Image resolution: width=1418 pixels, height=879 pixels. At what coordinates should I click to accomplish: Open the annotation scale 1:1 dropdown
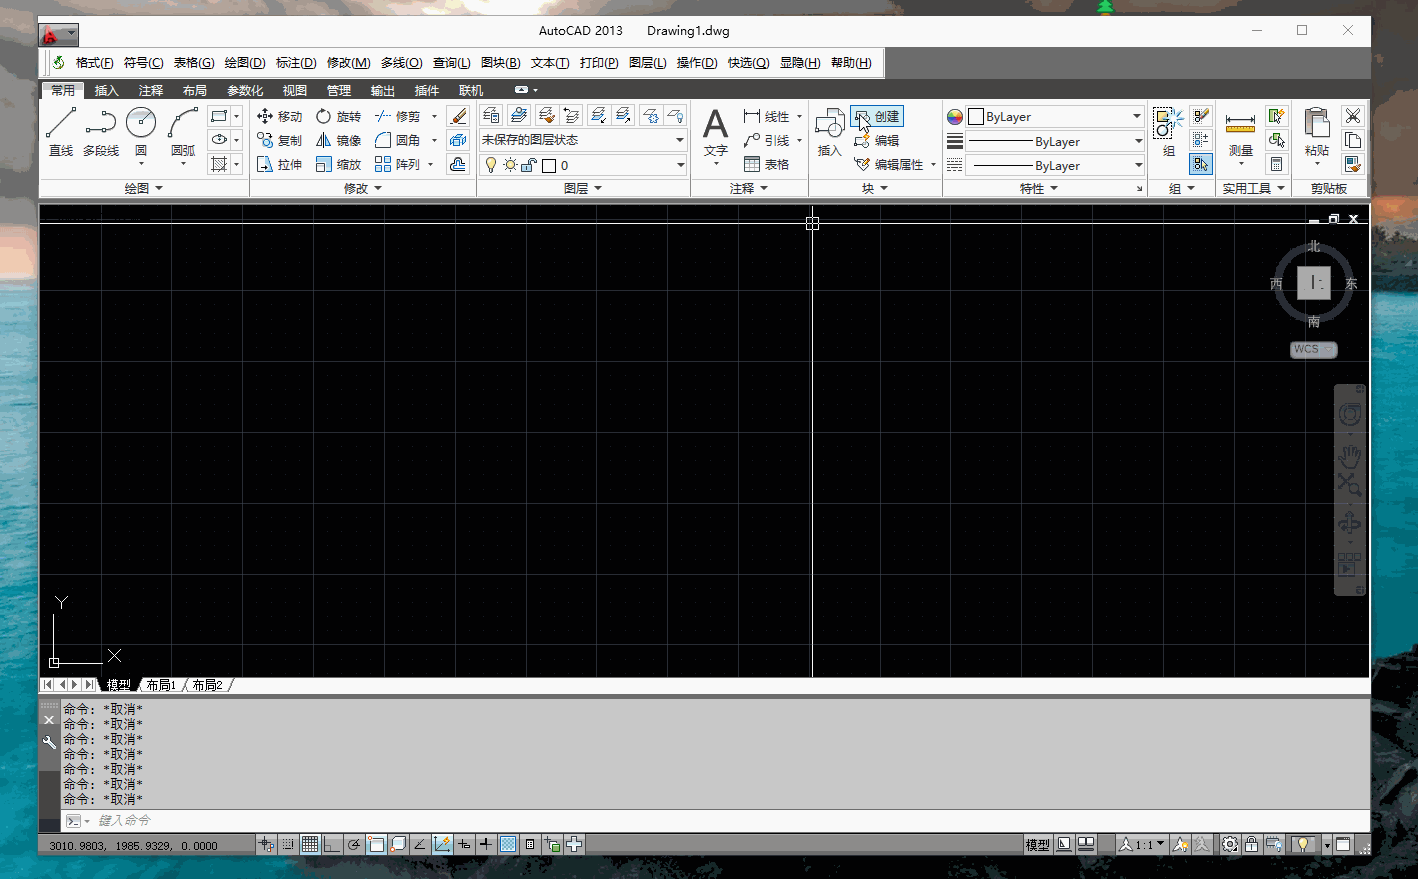pos(1143,845)
